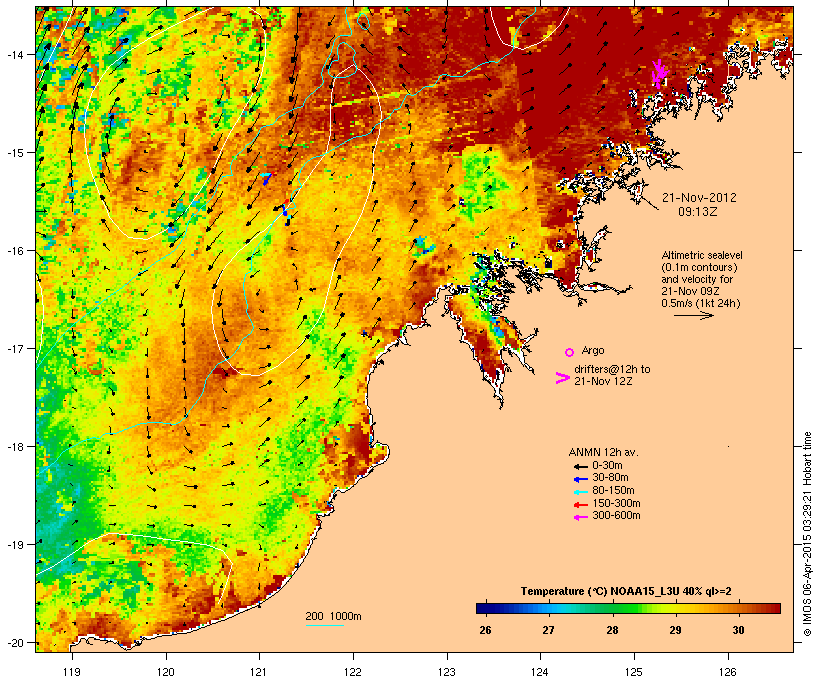Click the '0.5m/s (1kt 24h)' text
This screenshot has height=680, width=820.
(701, 303)
